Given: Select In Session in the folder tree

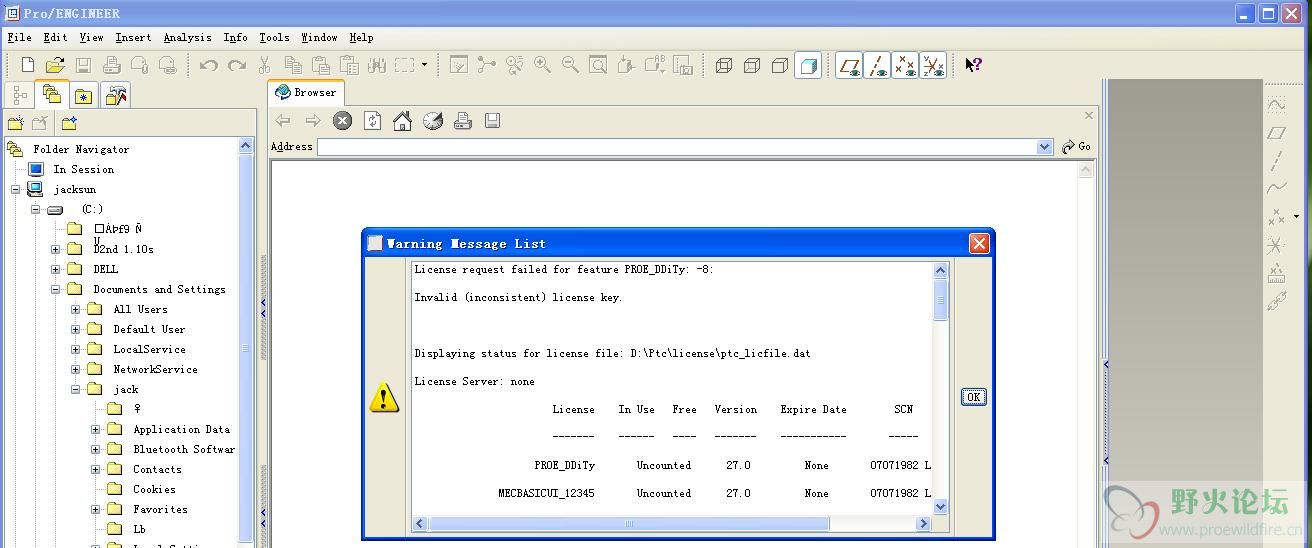Looking at the screenshot, I should tap(83, 169).
